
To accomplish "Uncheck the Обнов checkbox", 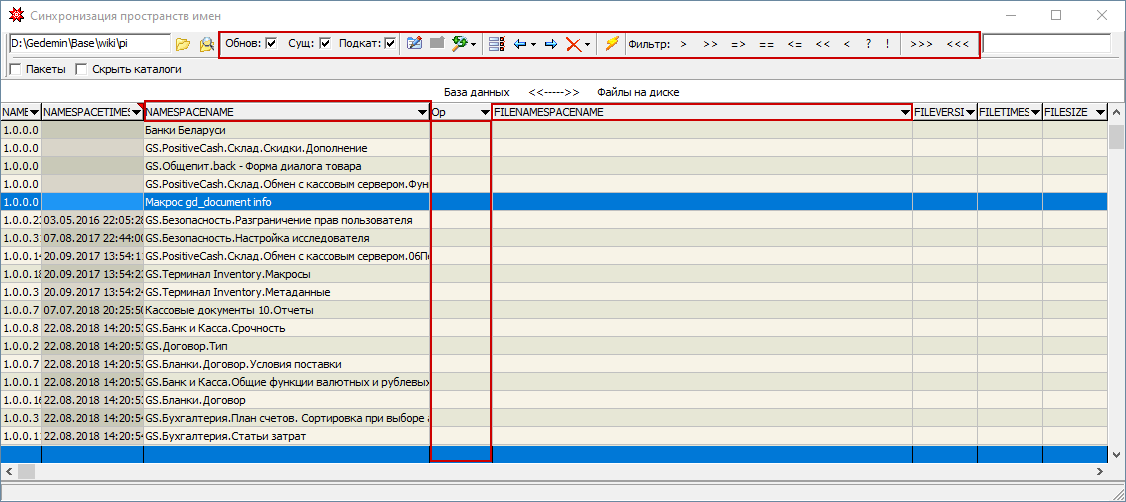I will [271, 44].
